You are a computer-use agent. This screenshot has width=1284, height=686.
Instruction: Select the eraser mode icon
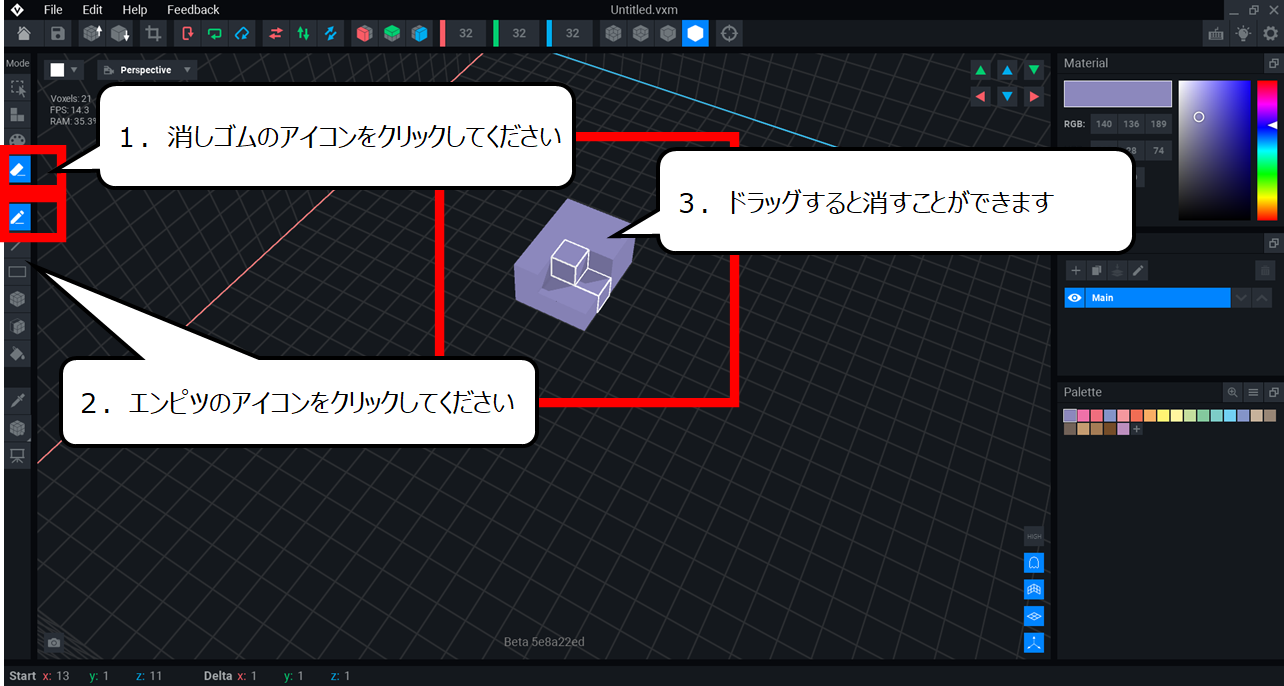18,169
